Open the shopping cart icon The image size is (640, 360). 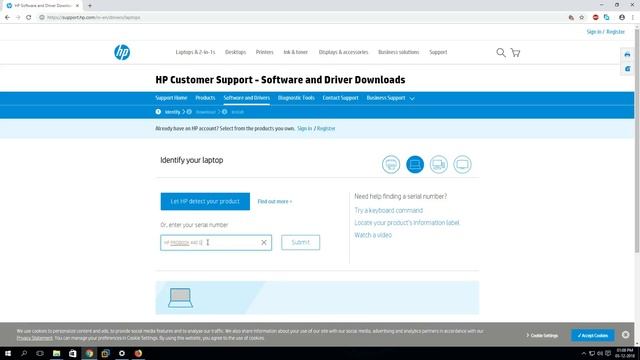click(516, 52)
